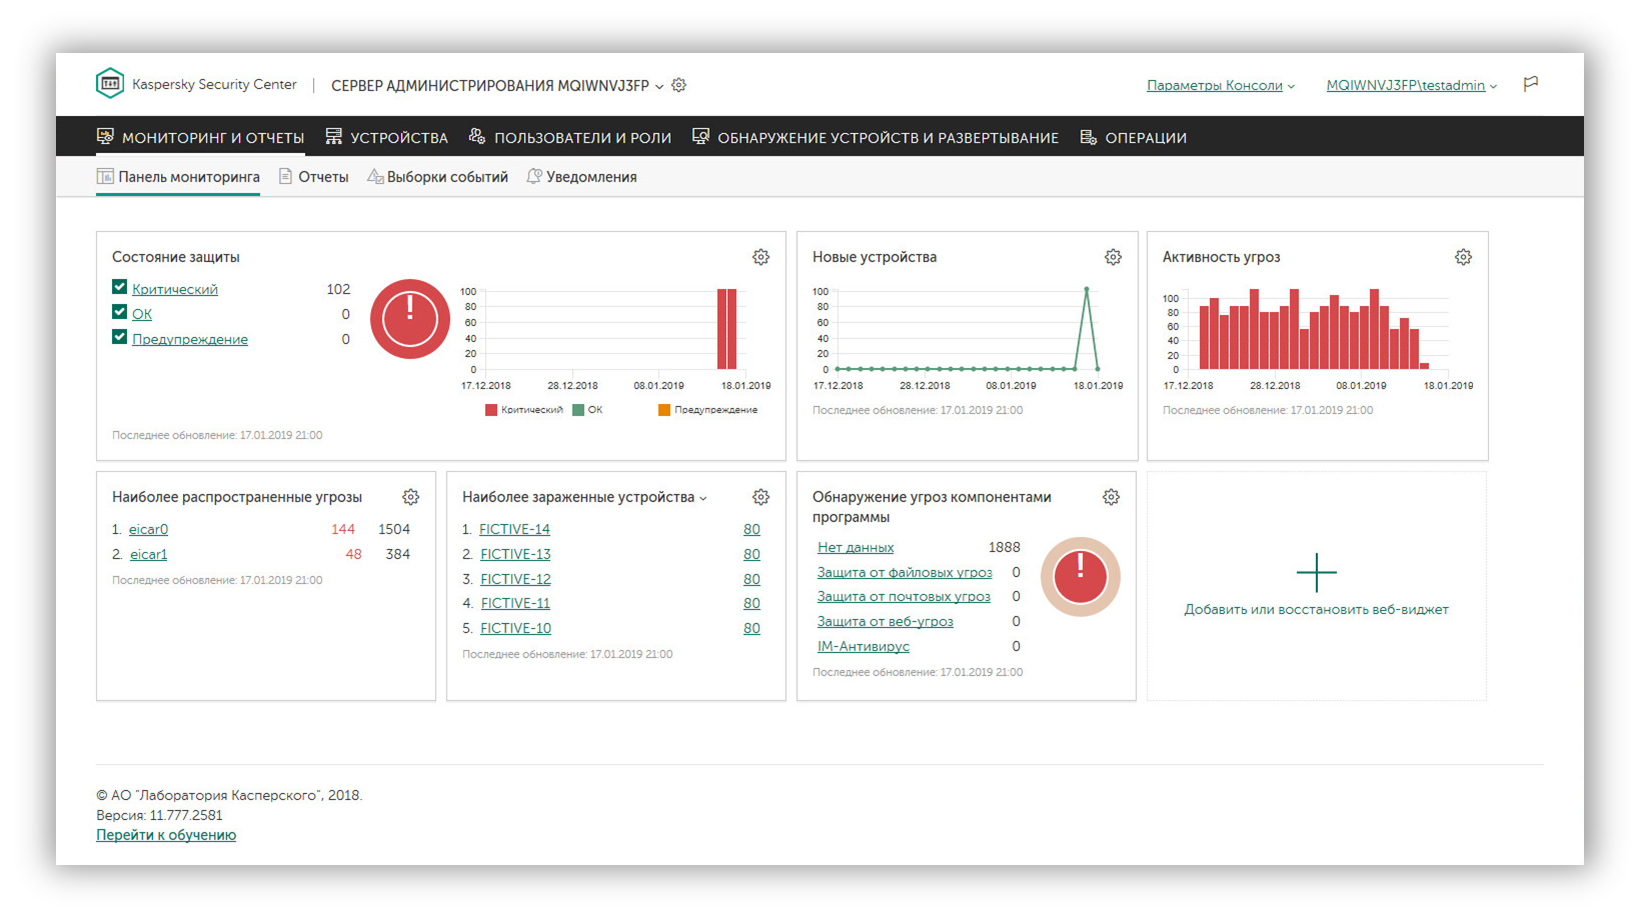Click Добавить или восстановить веб-виджет text

point(1316,609)
